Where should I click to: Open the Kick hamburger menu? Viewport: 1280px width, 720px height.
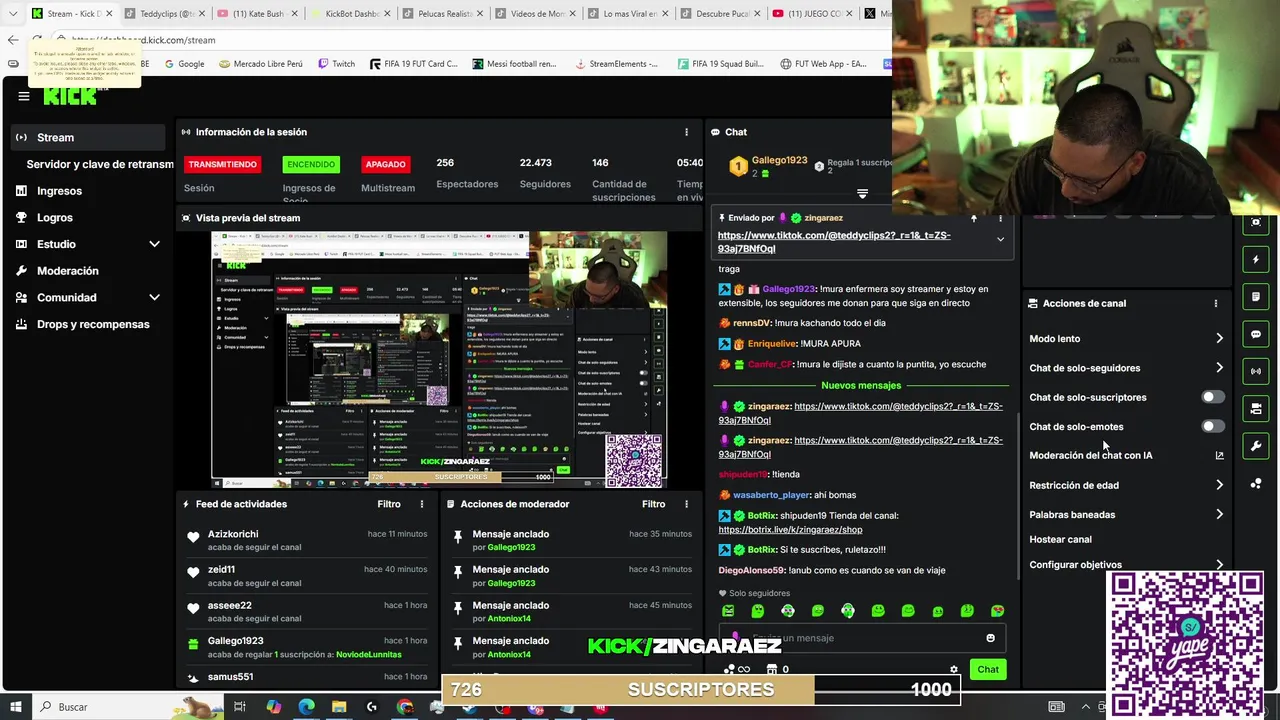point(24,96)
